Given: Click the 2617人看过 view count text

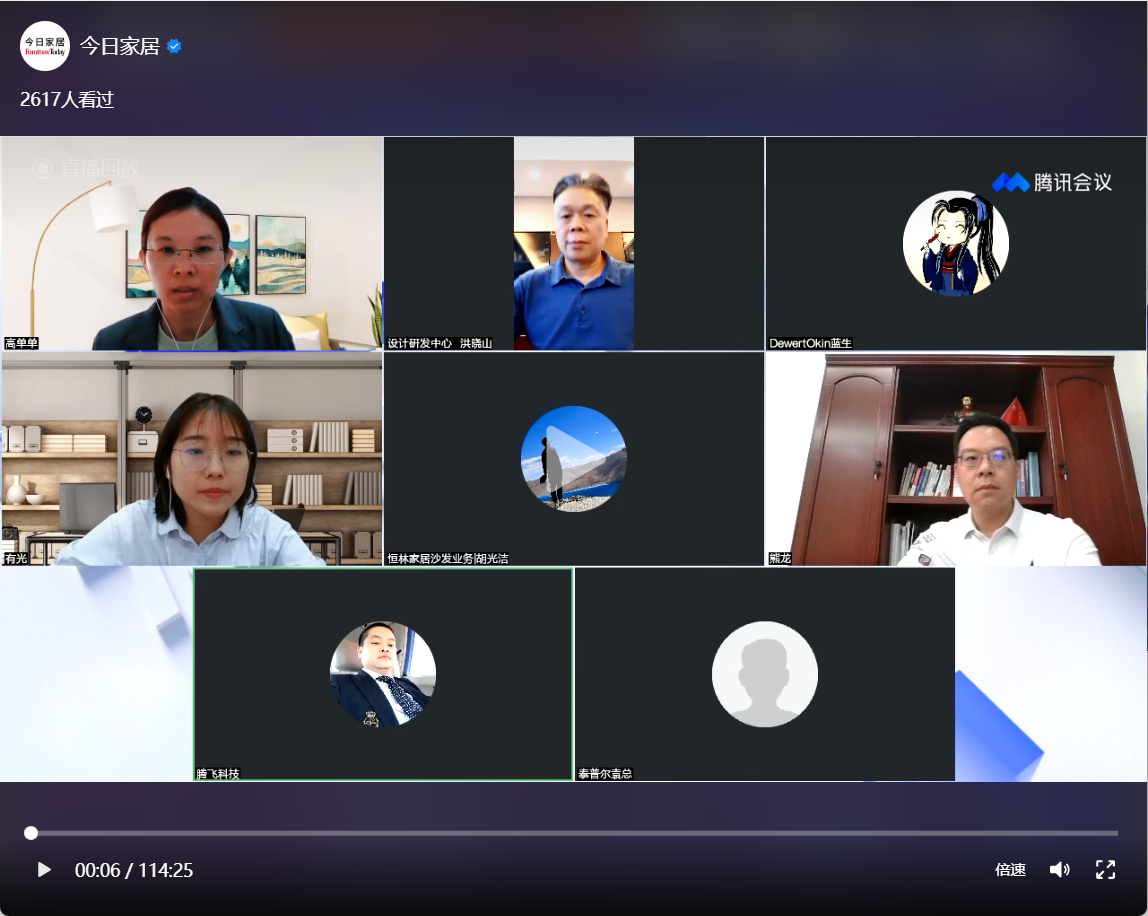Looking at the screenshot, I should [67, 100].
